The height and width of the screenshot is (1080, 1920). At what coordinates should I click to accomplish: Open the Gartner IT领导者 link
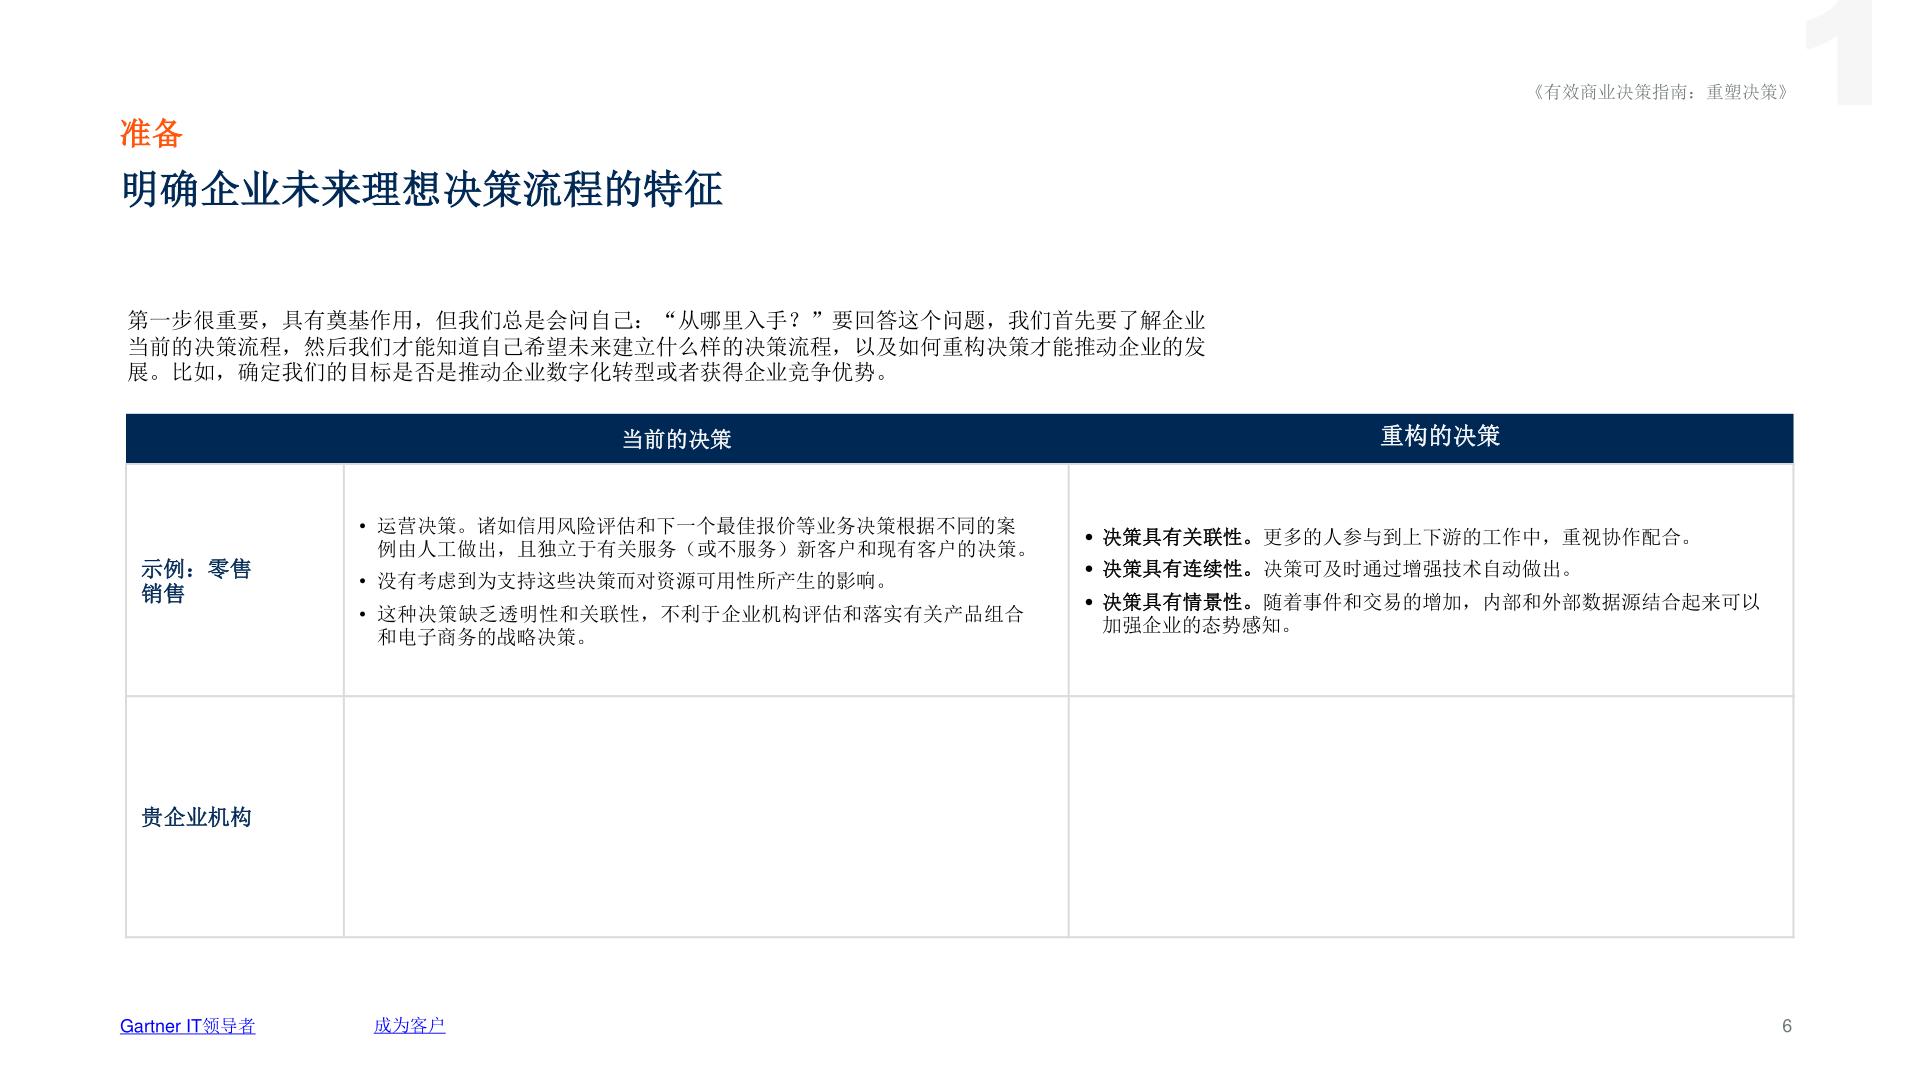(187, 1026)
